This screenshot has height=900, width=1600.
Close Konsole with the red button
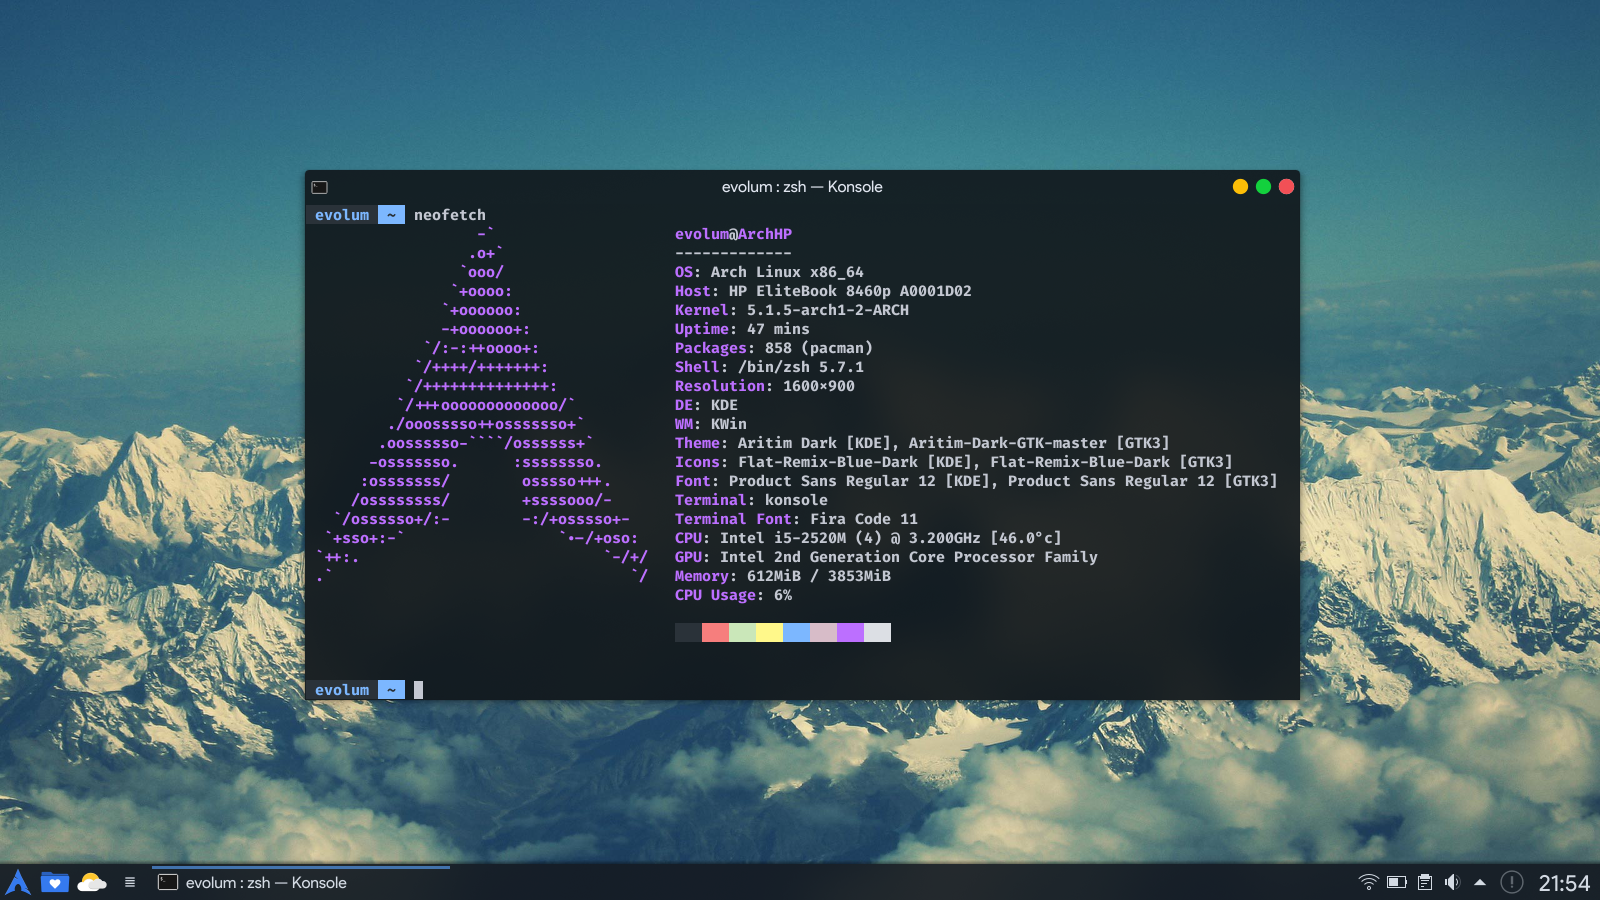pos(1286,187)
